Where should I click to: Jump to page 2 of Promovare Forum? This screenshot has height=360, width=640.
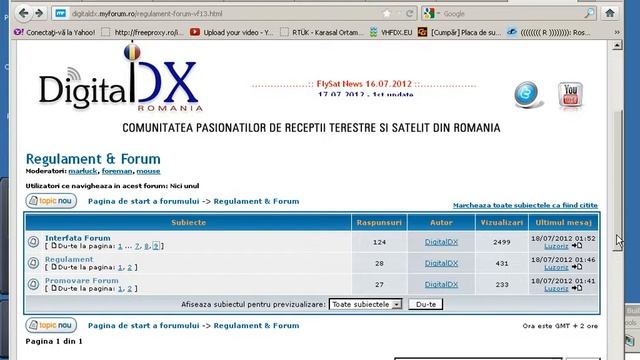130,289
